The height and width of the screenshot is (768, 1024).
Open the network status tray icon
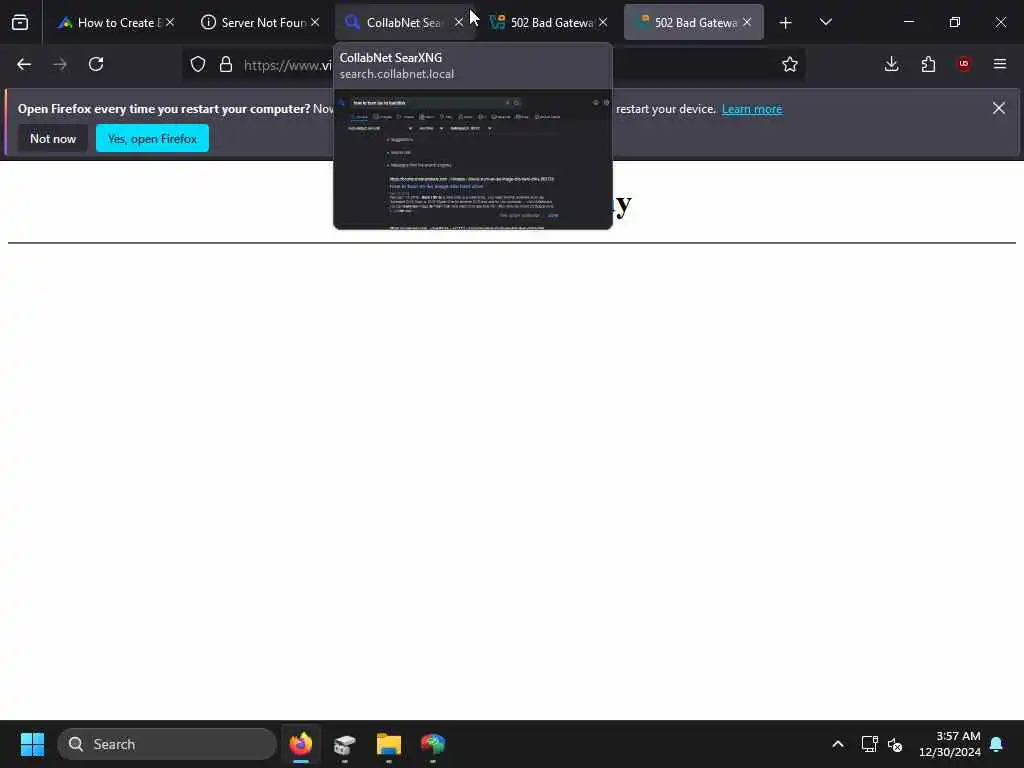pos(869,744)
